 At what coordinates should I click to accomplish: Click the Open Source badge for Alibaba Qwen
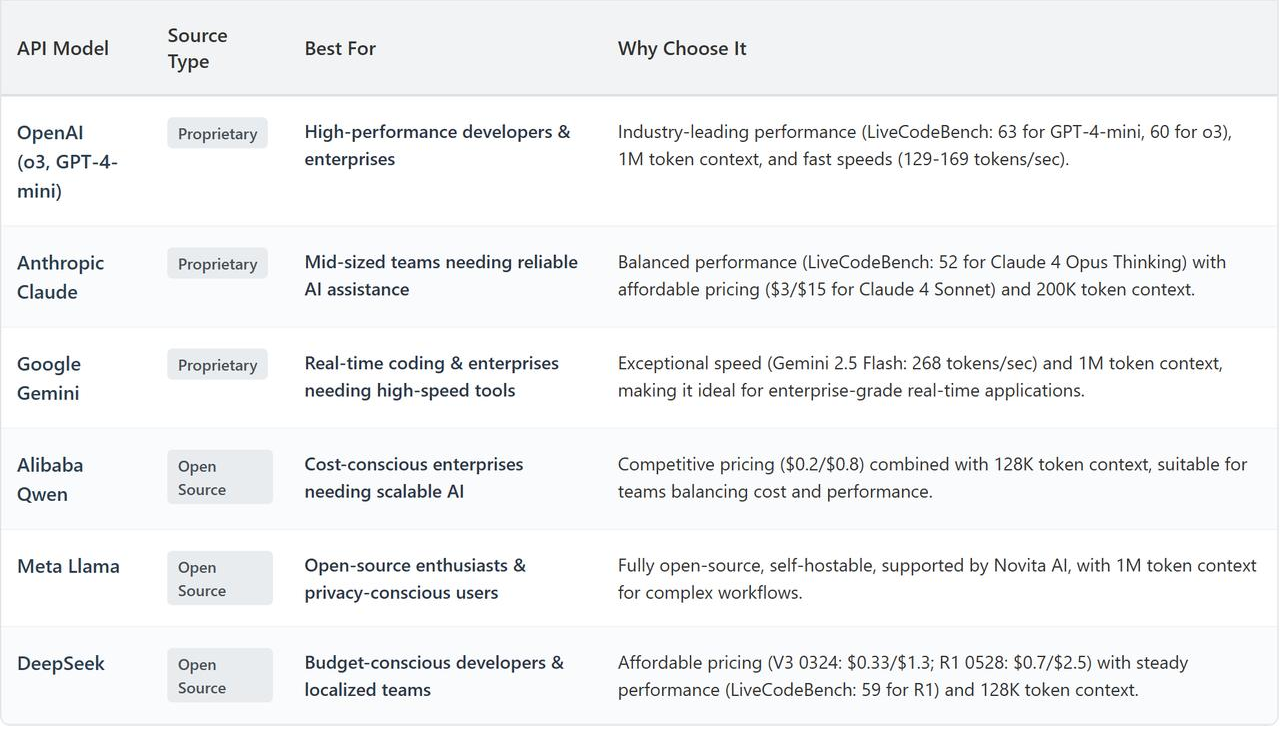pyautogui.click(x=220, y=477)
